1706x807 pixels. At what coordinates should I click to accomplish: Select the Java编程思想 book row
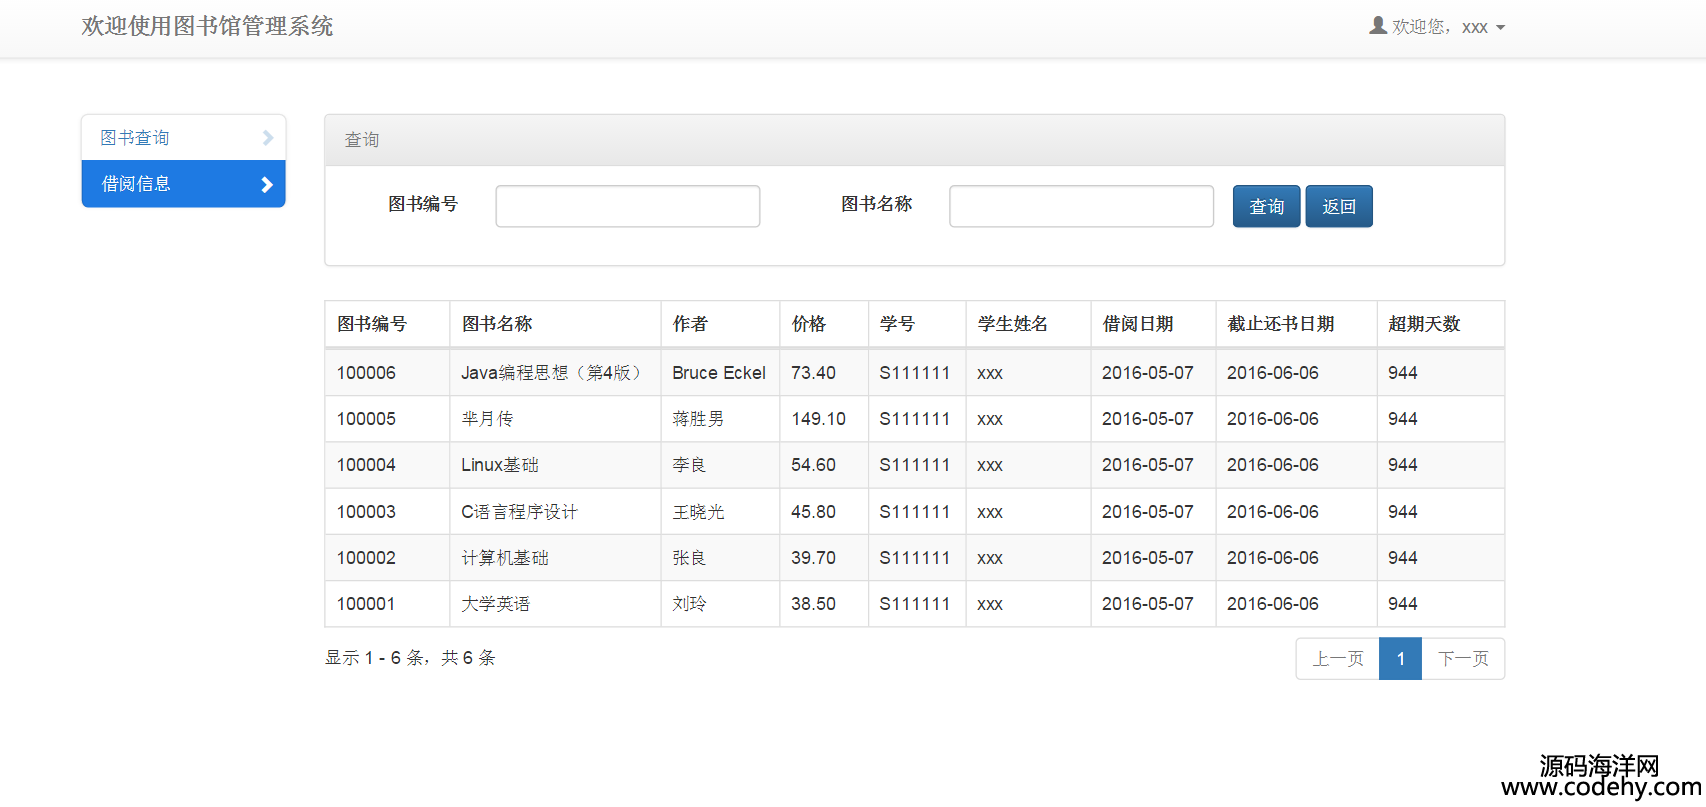coord(550,373)
